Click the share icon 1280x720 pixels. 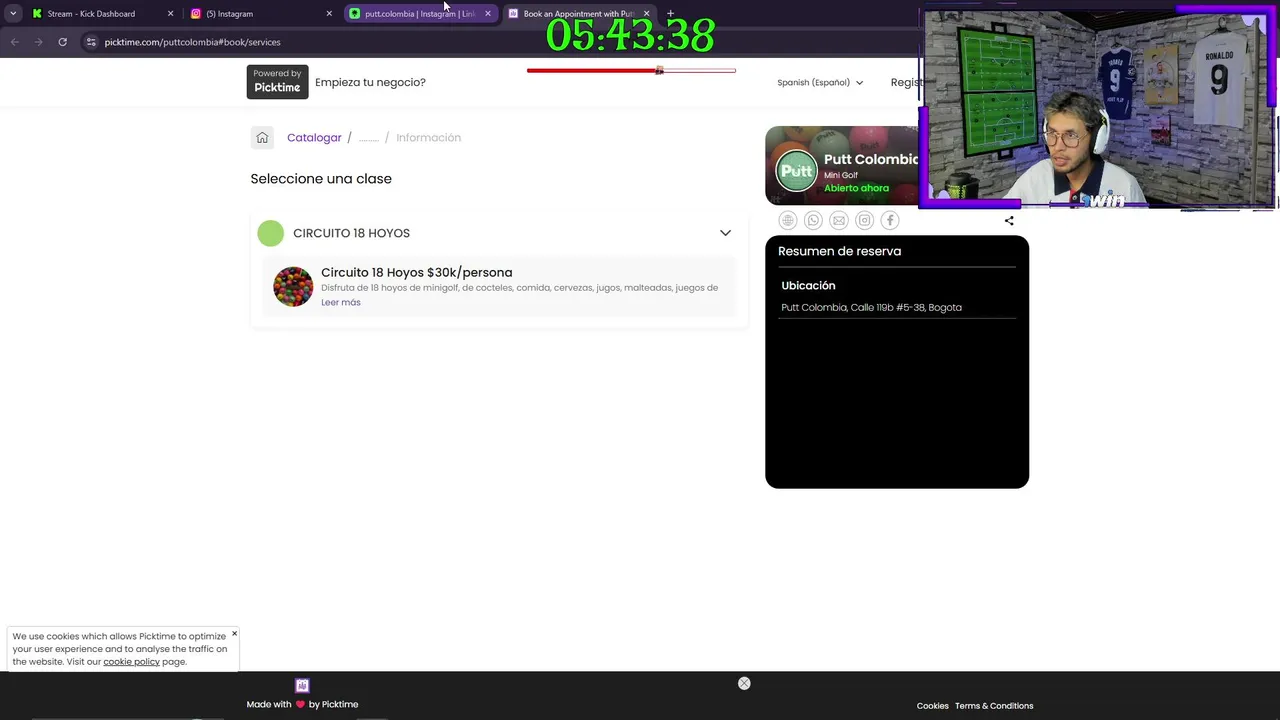pyautogui.click(x=1009, y=220)
